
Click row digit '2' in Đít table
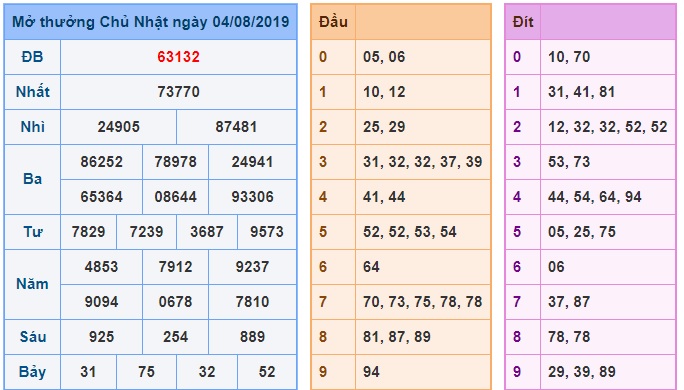coord(517,127)
